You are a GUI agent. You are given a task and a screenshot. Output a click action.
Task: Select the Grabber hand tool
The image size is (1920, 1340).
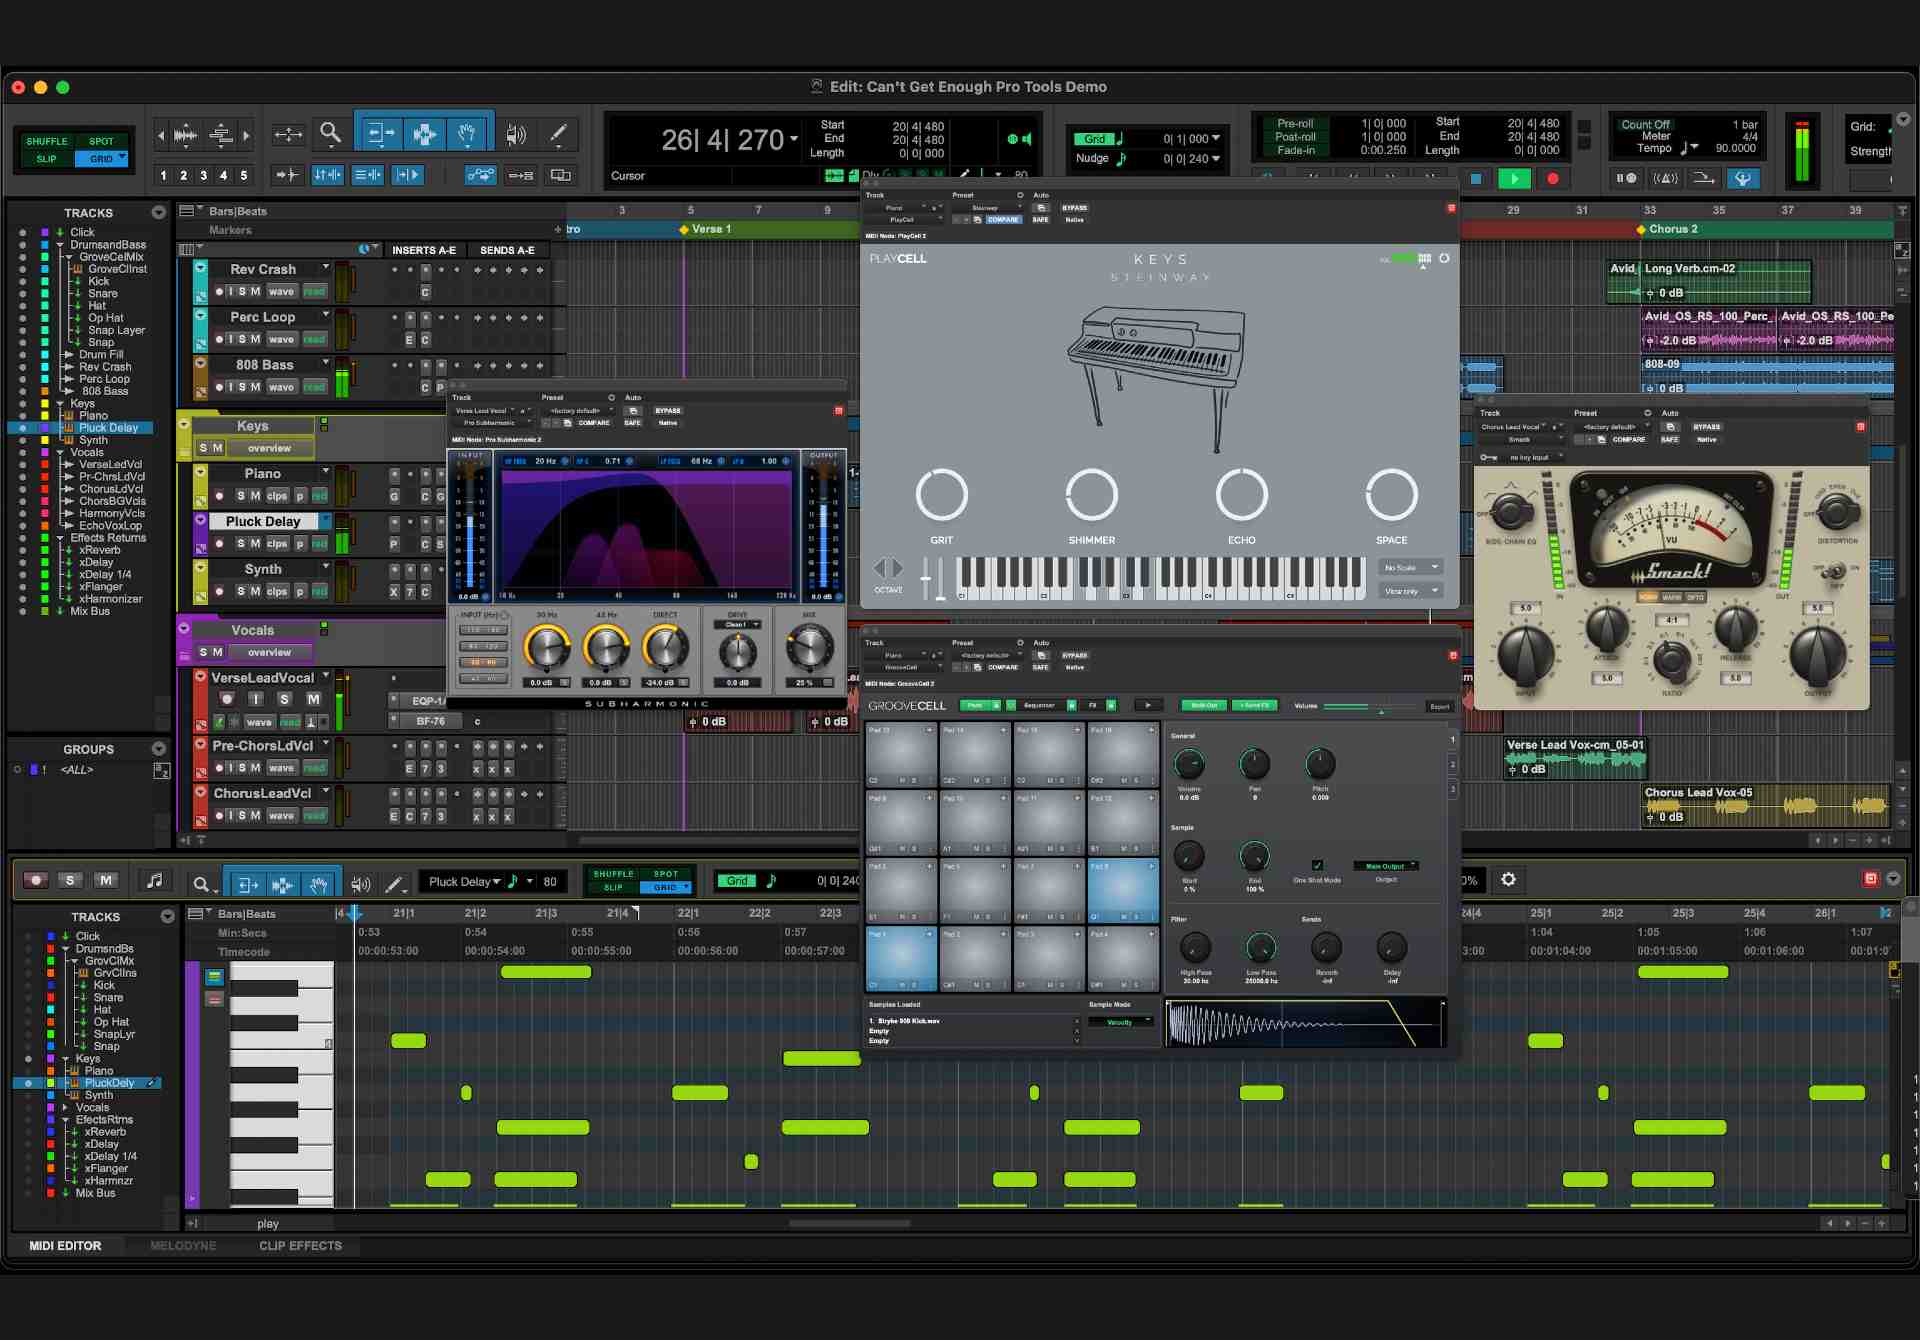click(x=467, y=133)
